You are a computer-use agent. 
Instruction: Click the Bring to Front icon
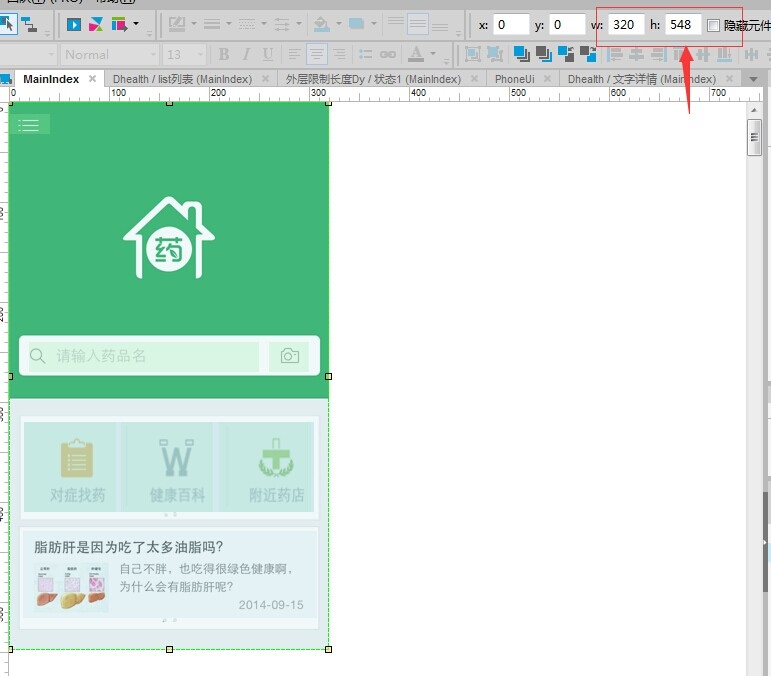pyautogui.click(x=521, y=54)
